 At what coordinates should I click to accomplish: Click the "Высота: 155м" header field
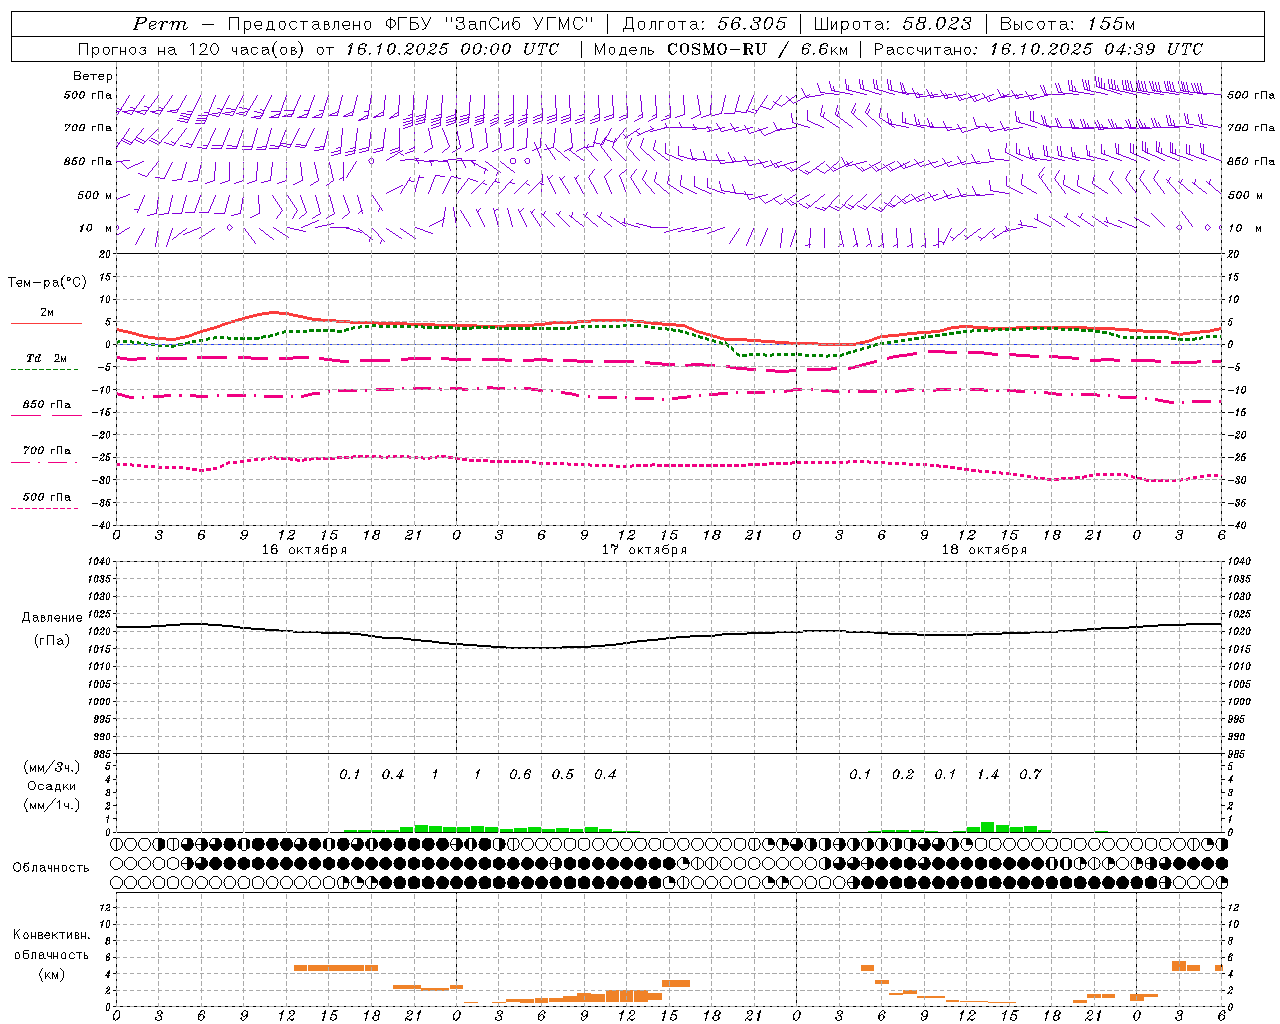tap(1067, 24)
